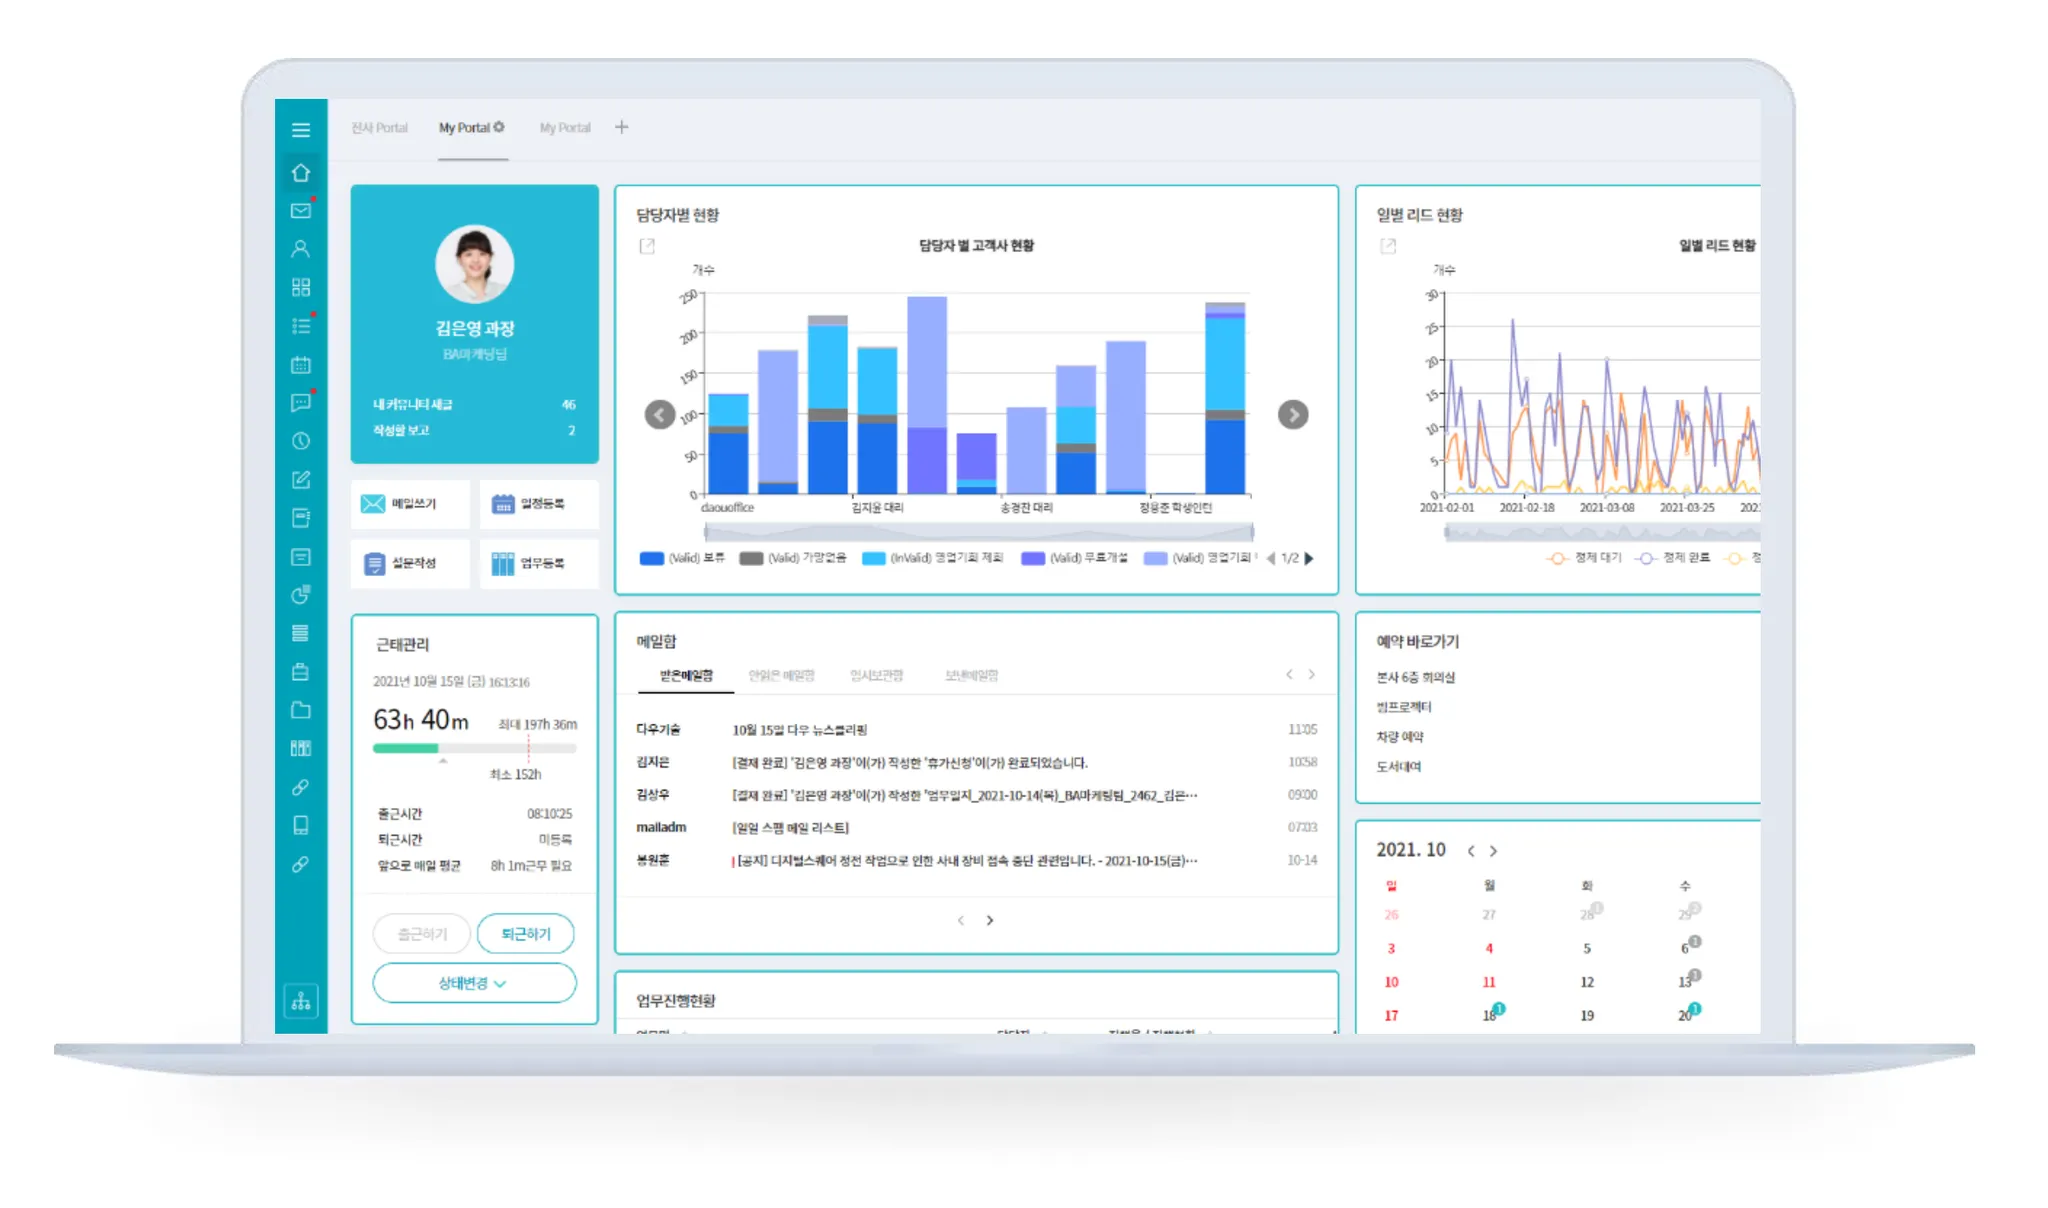Image resolution: width=2048 pixels, height=1208 pixels.
Task: Click the 퇴근하기 button
Action: 526,933
